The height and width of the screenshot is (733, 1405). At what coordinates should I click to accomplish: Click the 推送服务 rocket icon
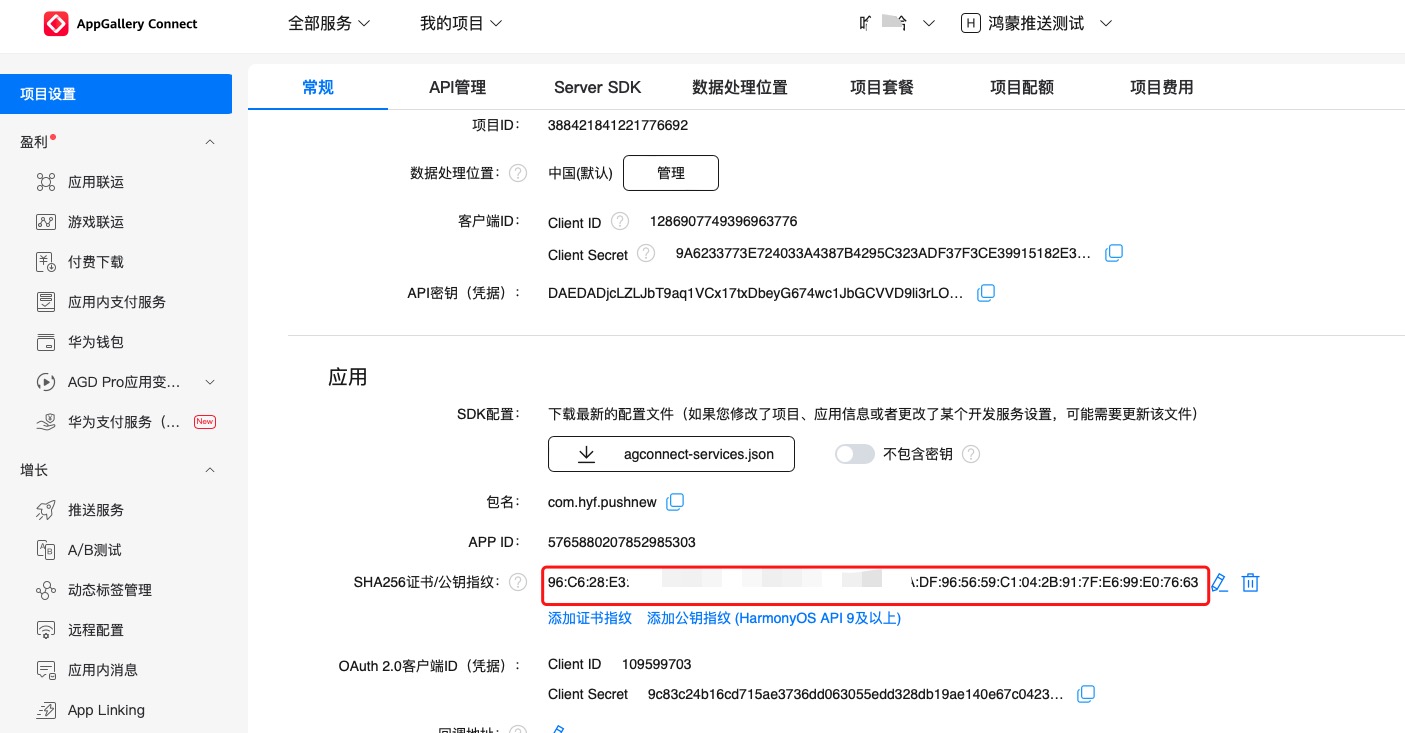point(45,510)
